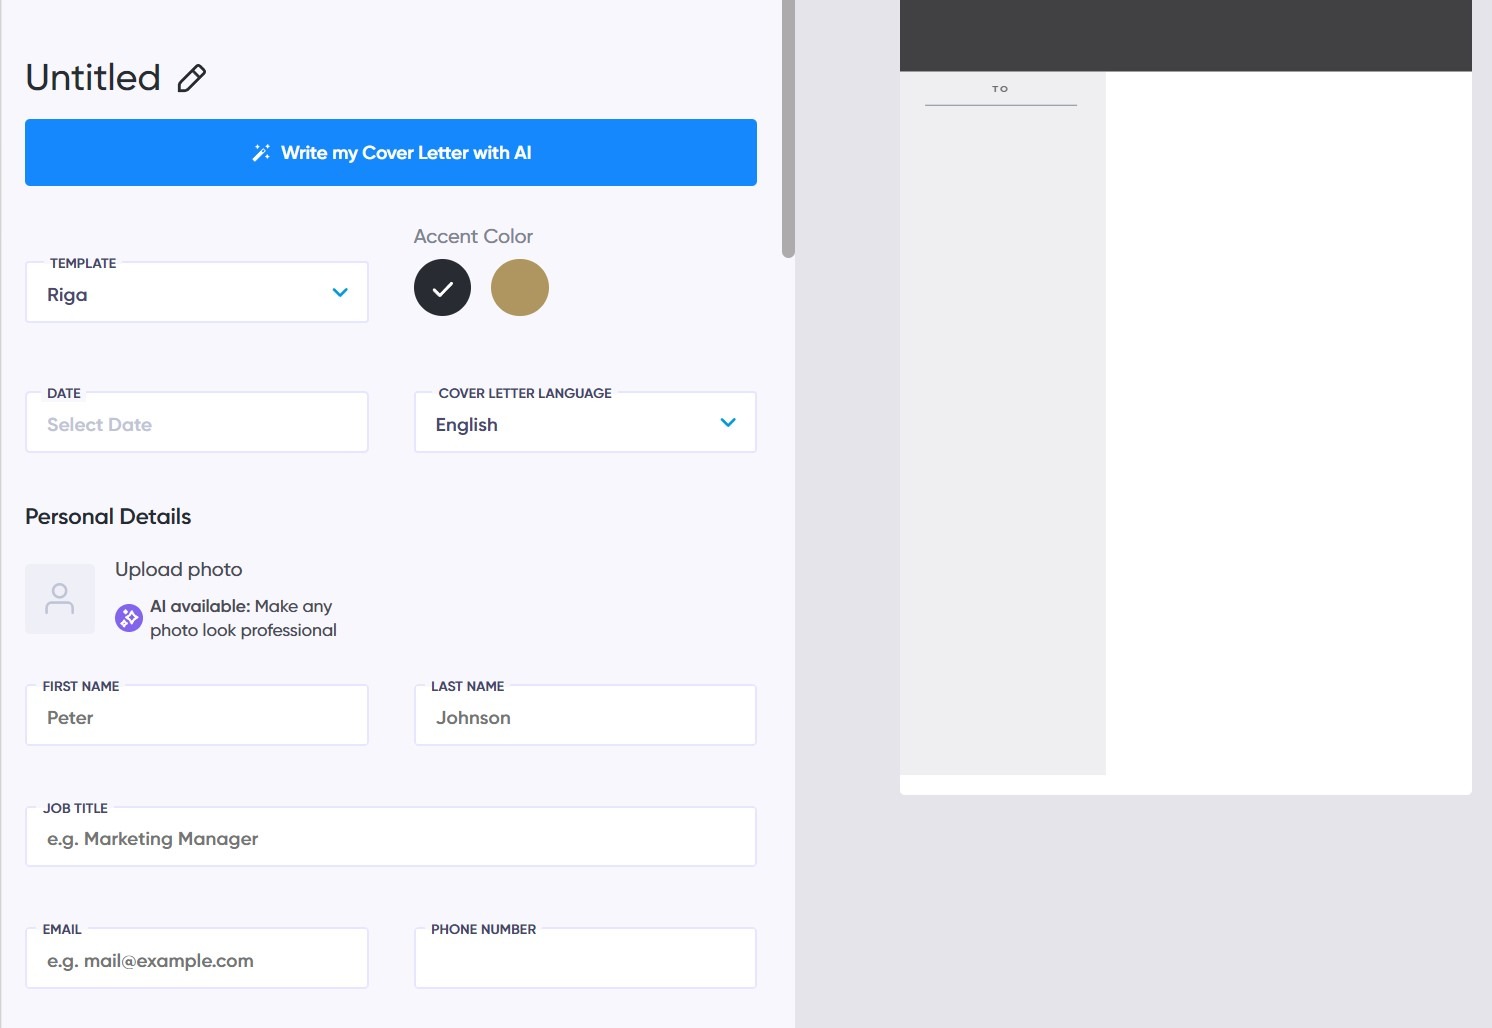Switch accent color to gold

click(519, 287)
